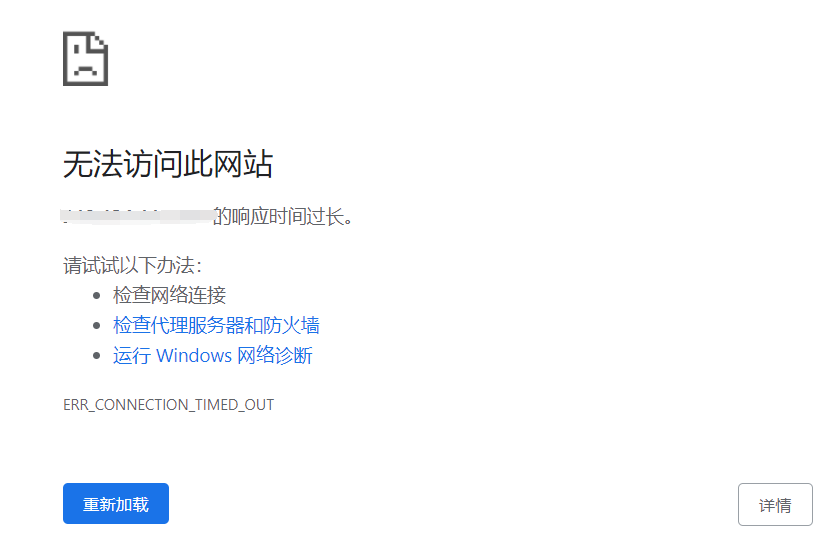The image size is (837, 551).
Task: Click the 无法访问此网站 heading
Action: (x=168, y=163)
